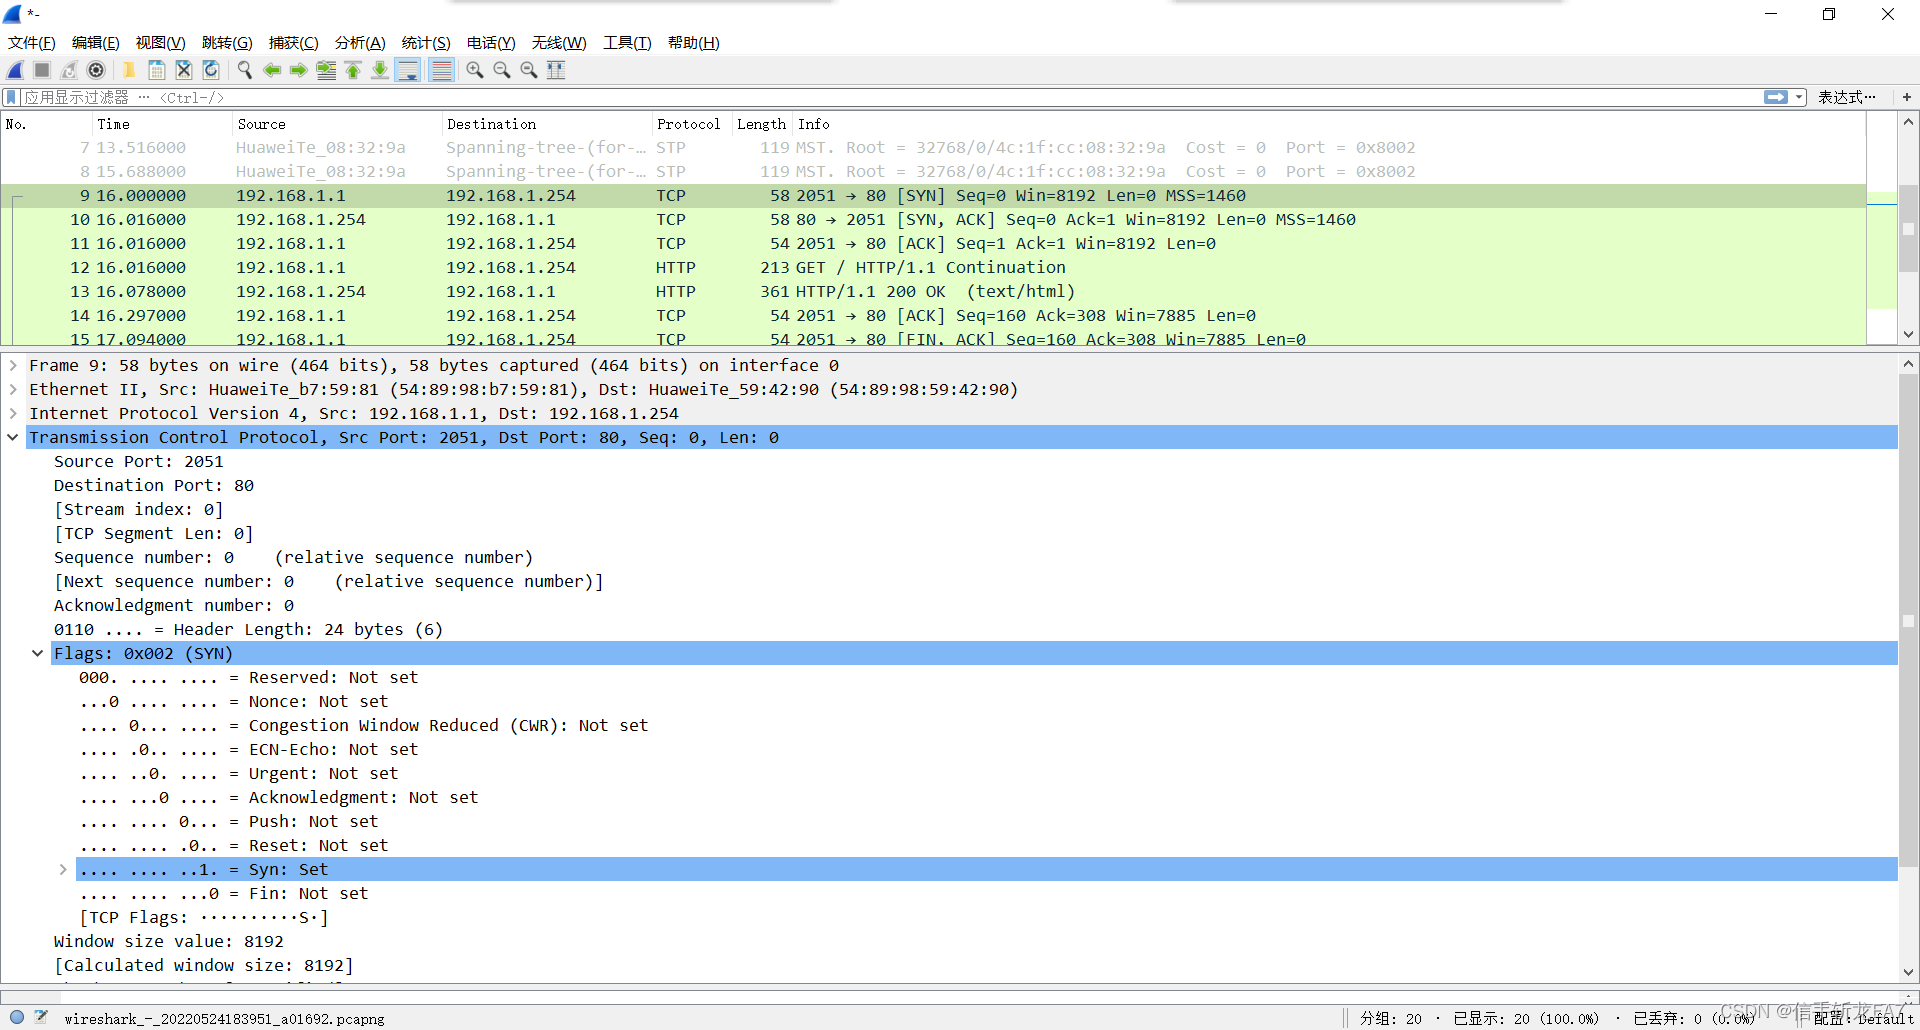Open the filter bookmarks dropdown
The height and width of the screenshot is (1030, 1920).
[x=10, y=97]
